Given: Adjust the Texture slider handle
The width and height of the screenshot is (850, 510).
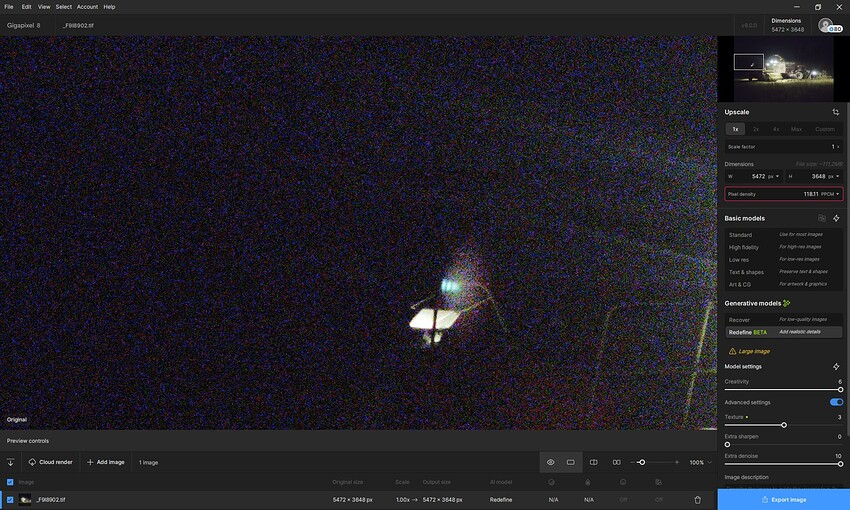Looking at the screenshot, I should click(784, 425).
